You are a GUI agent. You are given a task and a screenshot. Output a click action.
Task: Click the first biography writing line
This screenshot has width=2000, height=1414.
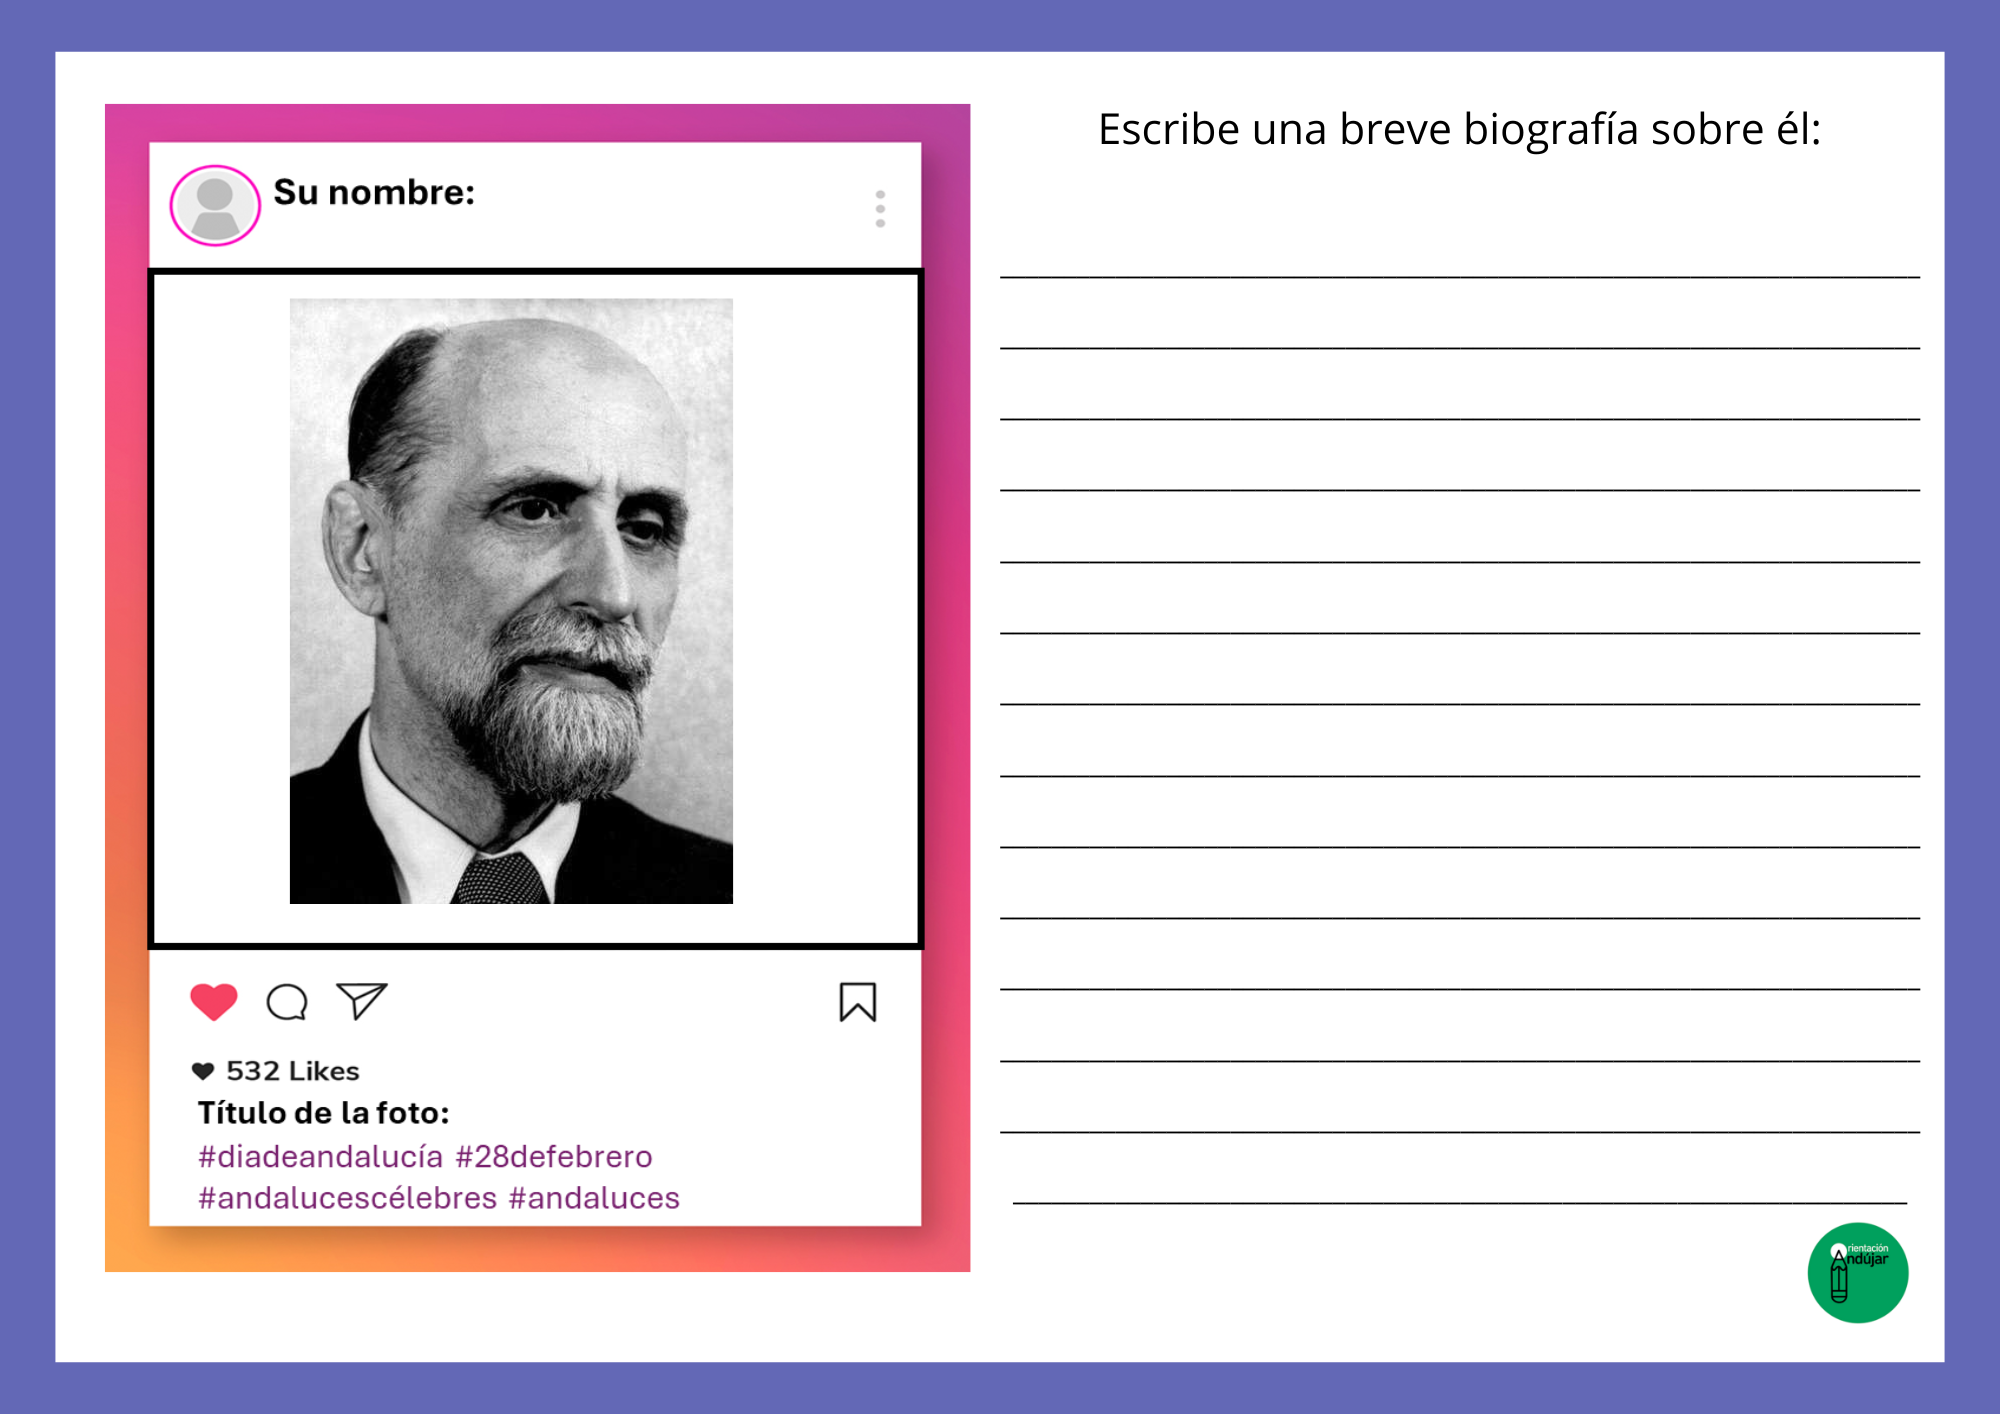1460,275
